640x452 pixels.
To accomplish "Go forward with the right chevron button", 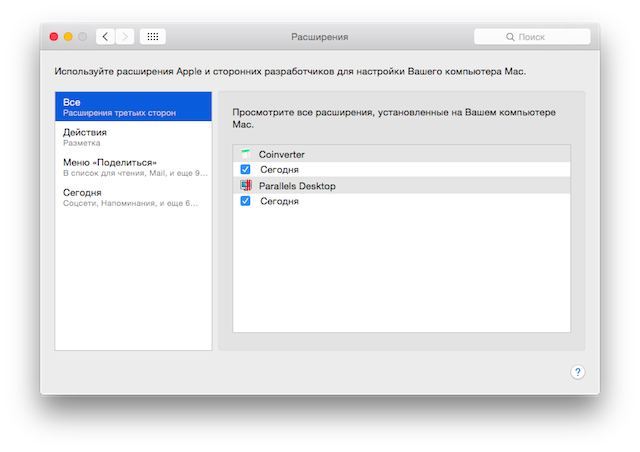I will click(125, 37).
